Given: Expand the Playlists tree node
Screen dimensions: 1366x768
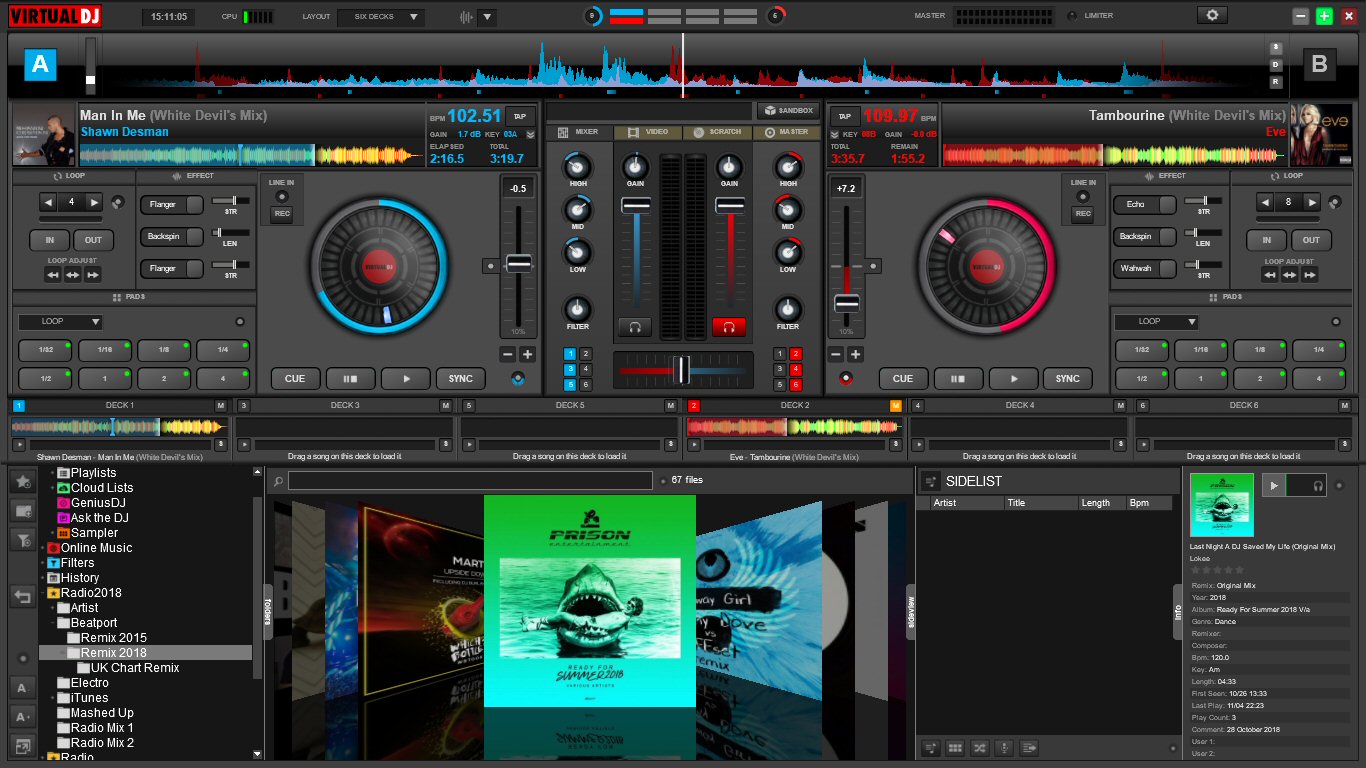Looking at the screenshot, I should click(x=52, y=473).
